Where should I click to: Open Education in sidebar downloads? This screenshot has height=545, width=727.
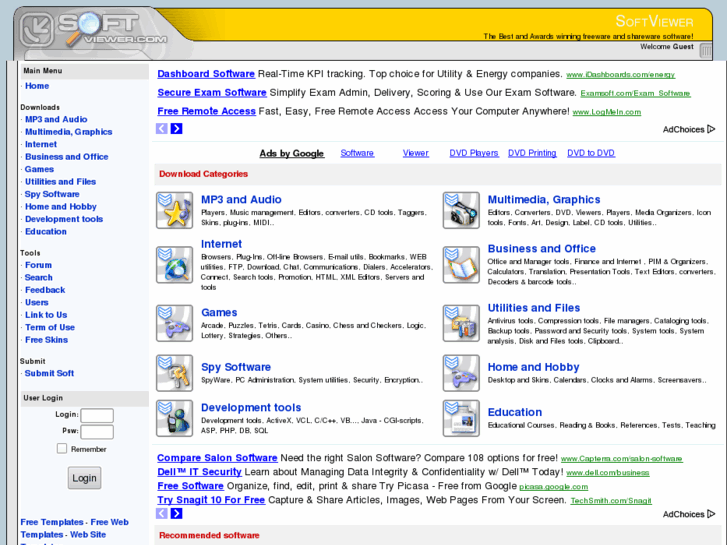[46, 232]
